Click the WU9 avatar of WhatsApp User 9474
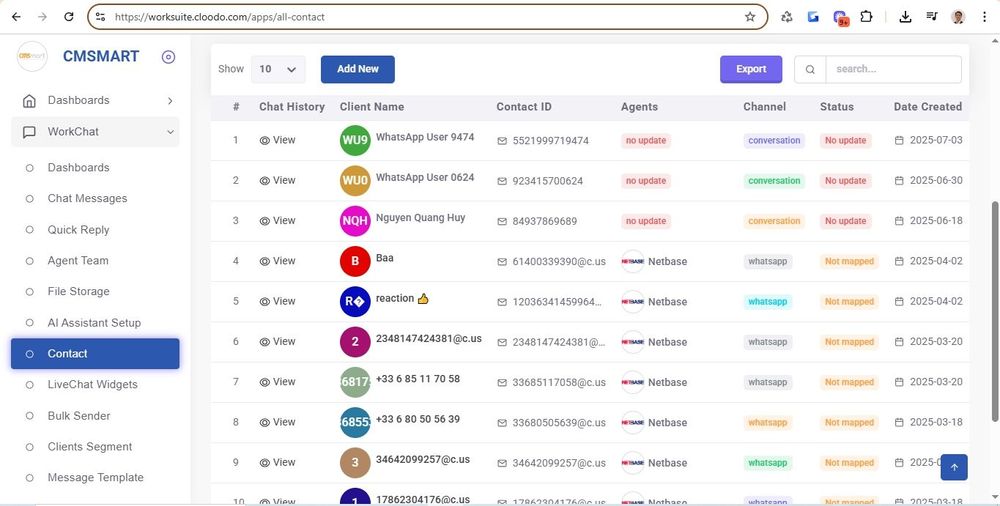 pyautogui.click(x=355, y=141)
